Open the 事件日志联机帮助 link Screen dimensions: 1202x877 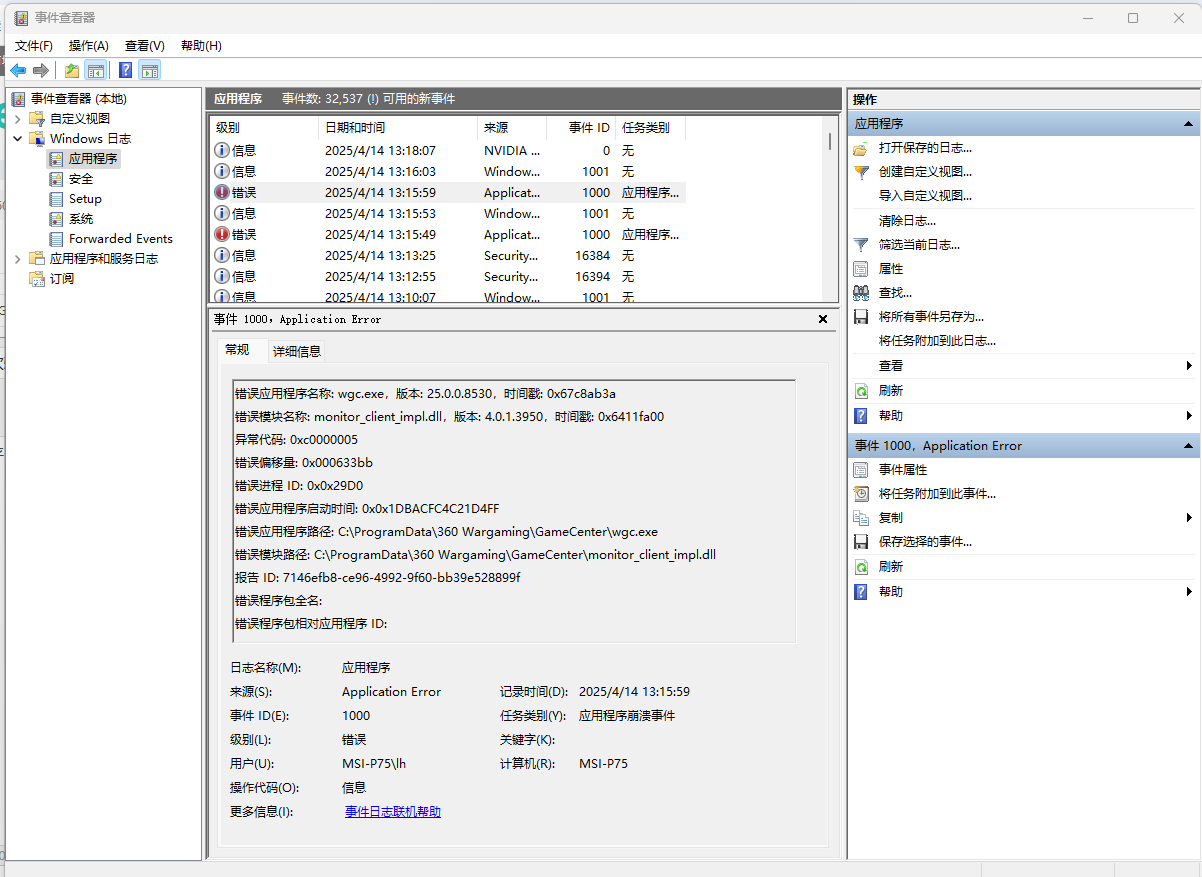point(393,811)
